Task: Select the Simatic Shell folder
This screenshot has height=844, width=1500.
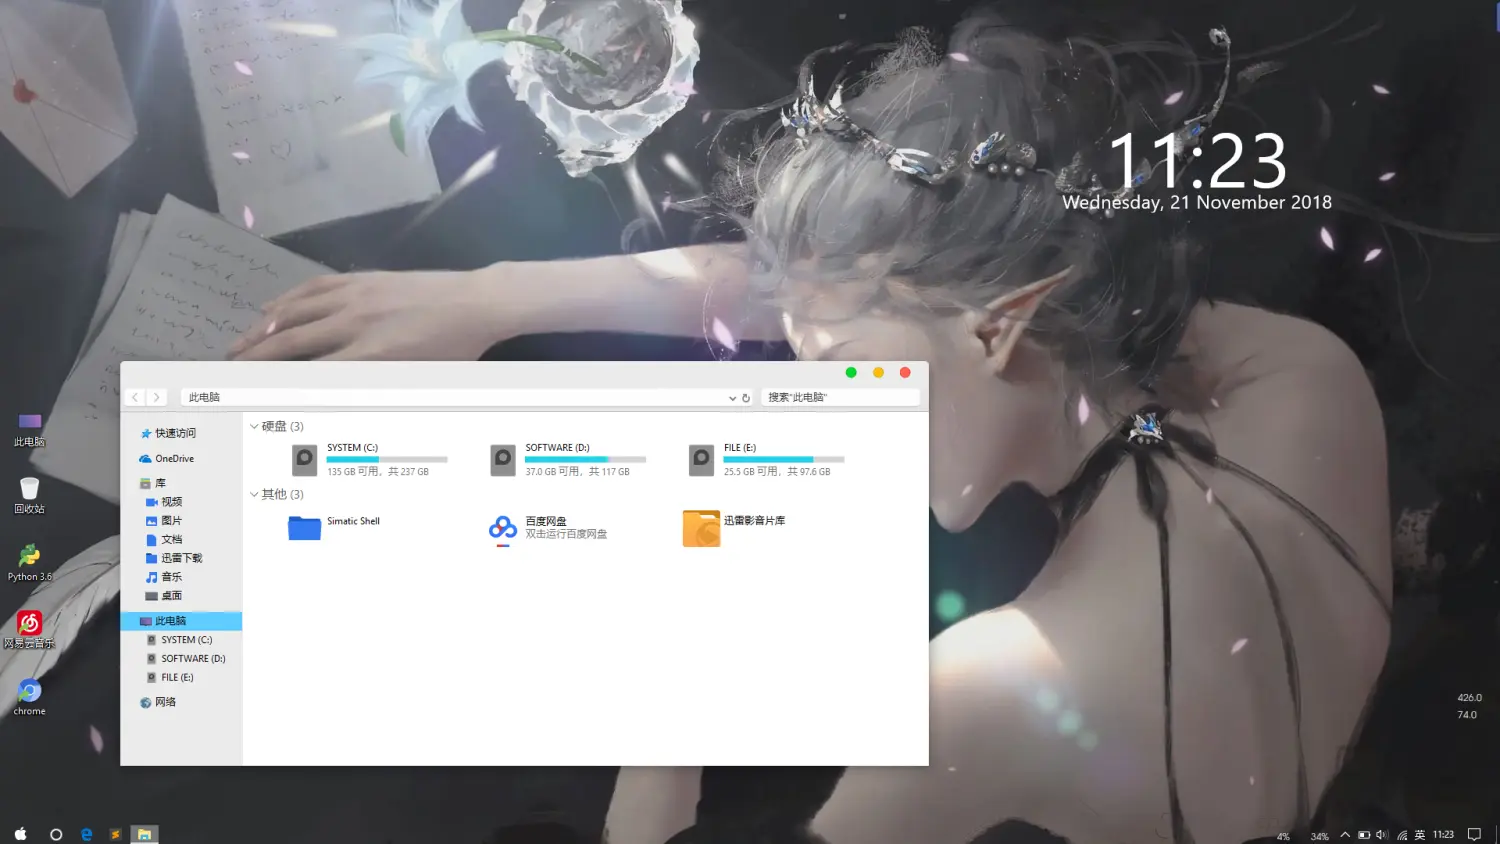Action: pos(336,527)
